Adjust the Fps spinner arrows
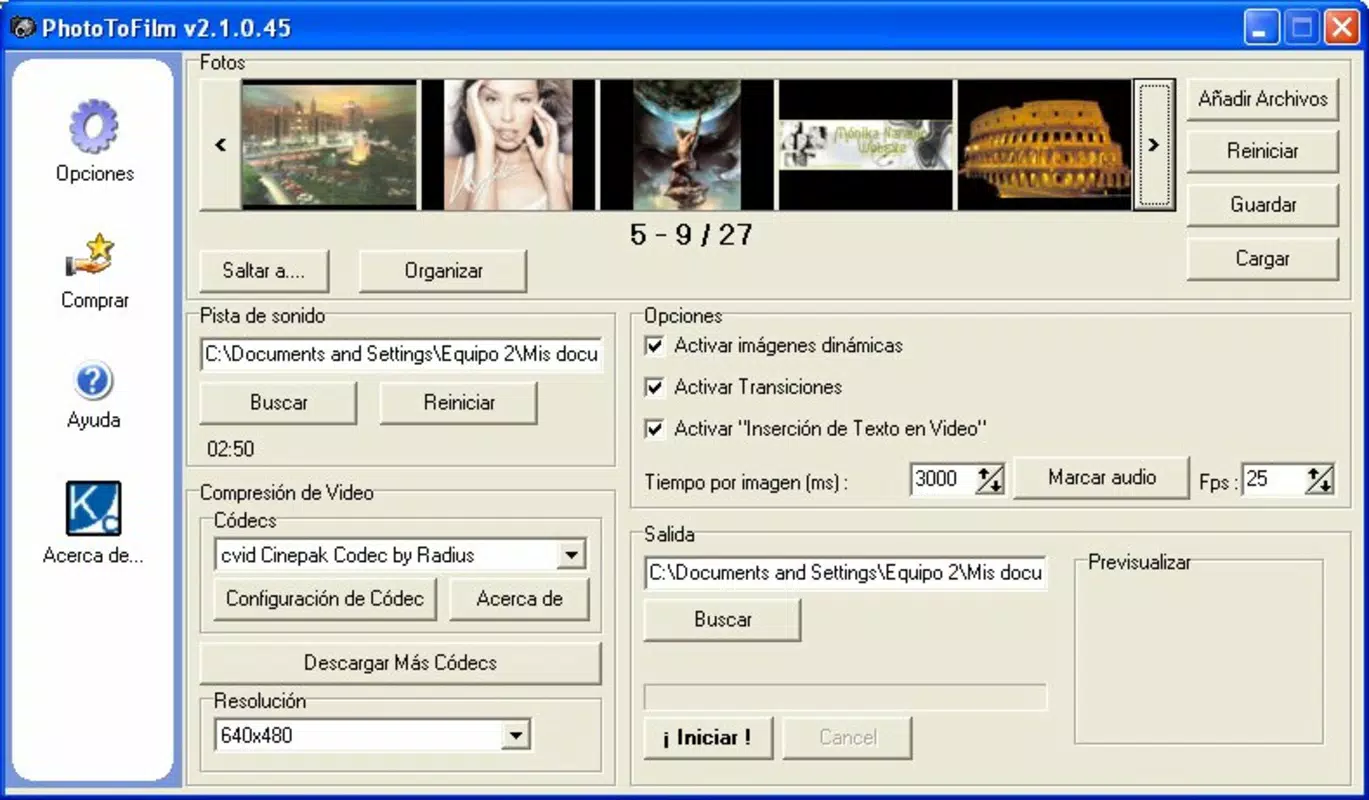The image size is (1369, 800). (x=1319, y=480)
